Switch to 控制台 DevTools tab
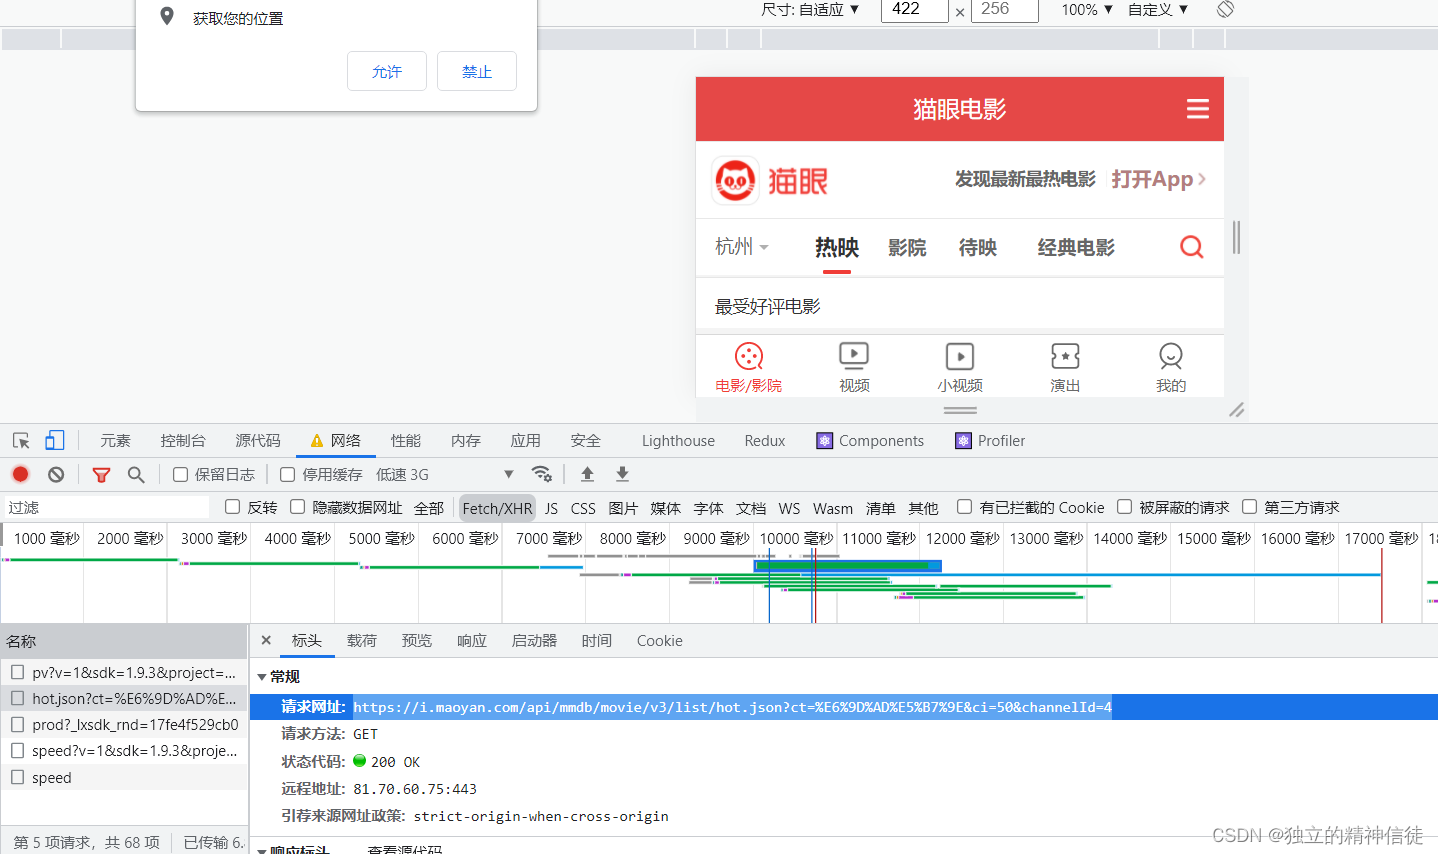The width and height of the screenshot is (1438, 854). pyautogui.click(x=183, y=441)
